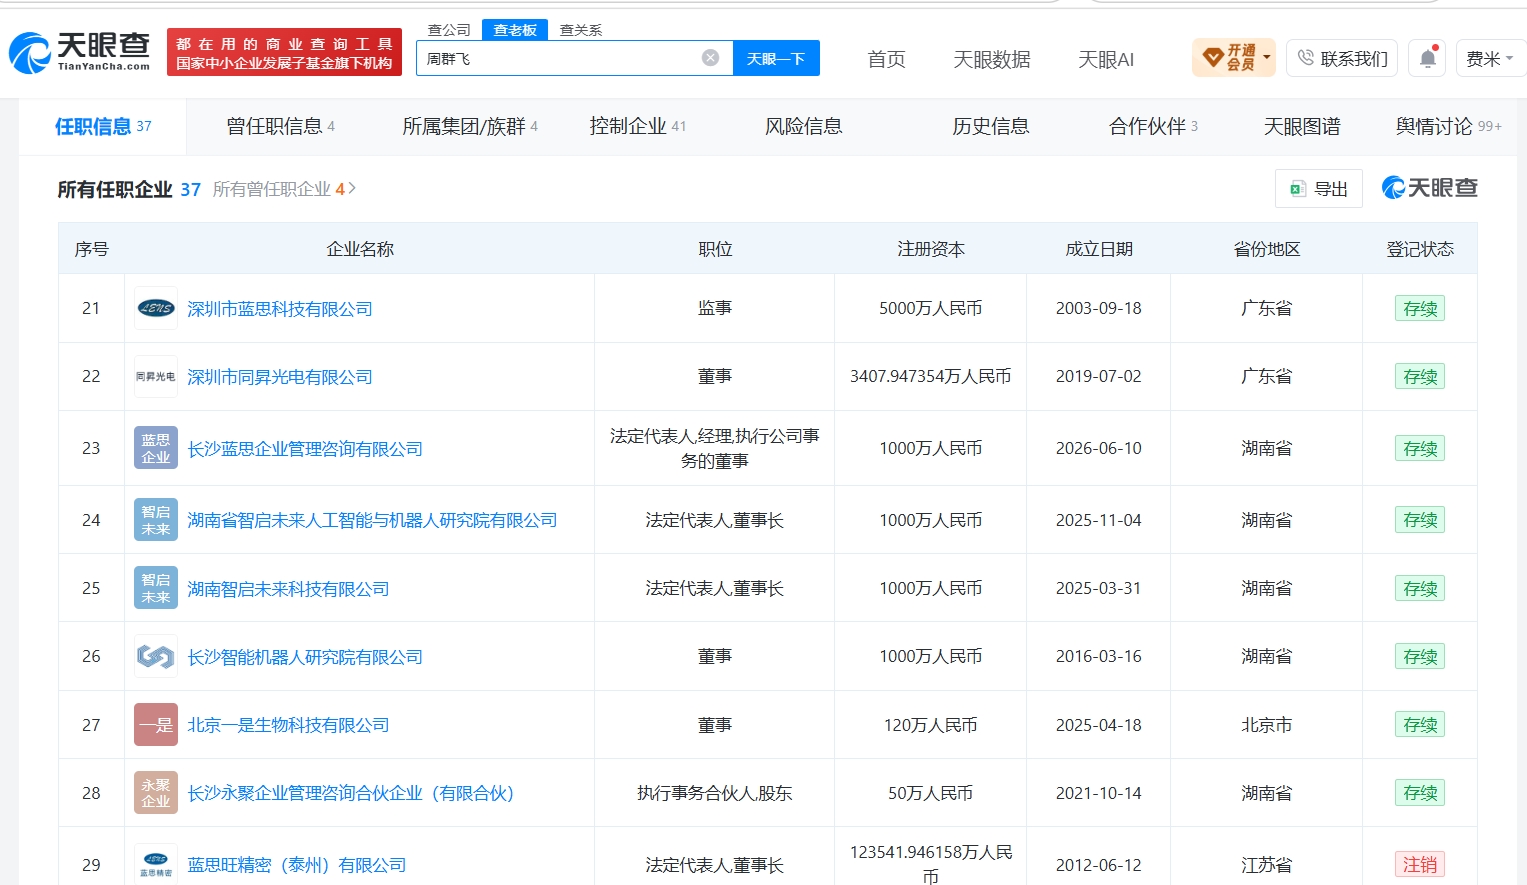Open the 合作伙伴 tab
1527x885 pixels.
point(1154,126)
